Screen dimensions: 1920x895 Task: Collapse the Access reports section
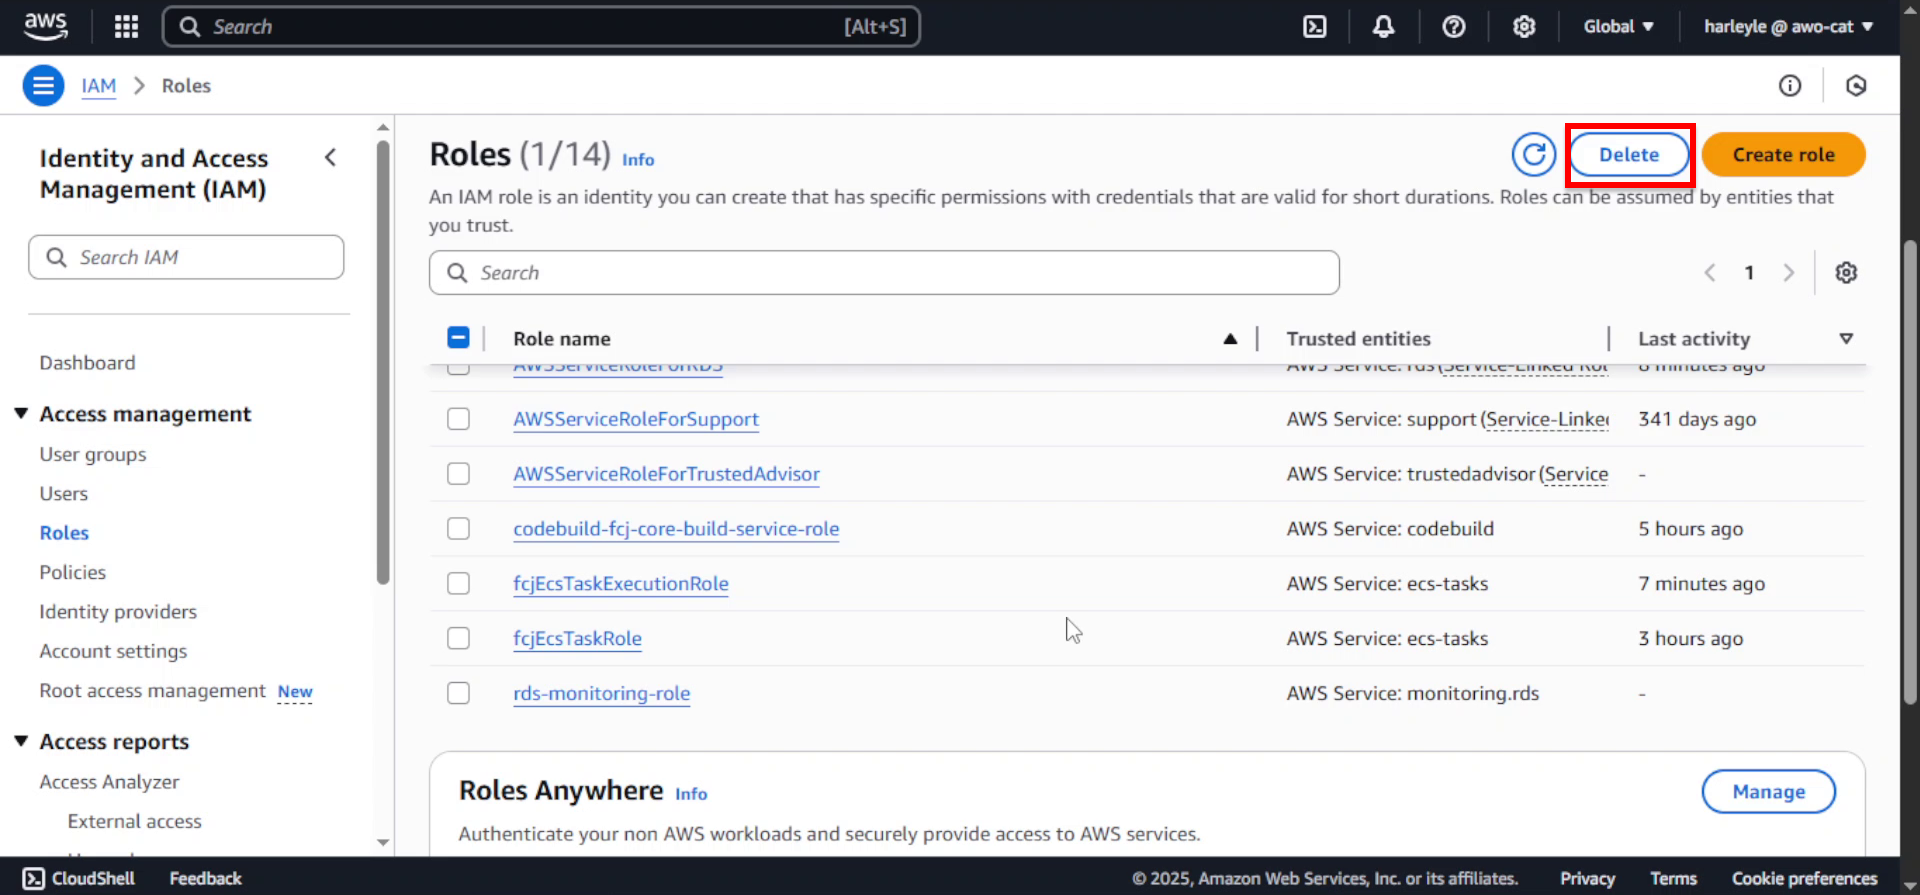pos(21,741)
